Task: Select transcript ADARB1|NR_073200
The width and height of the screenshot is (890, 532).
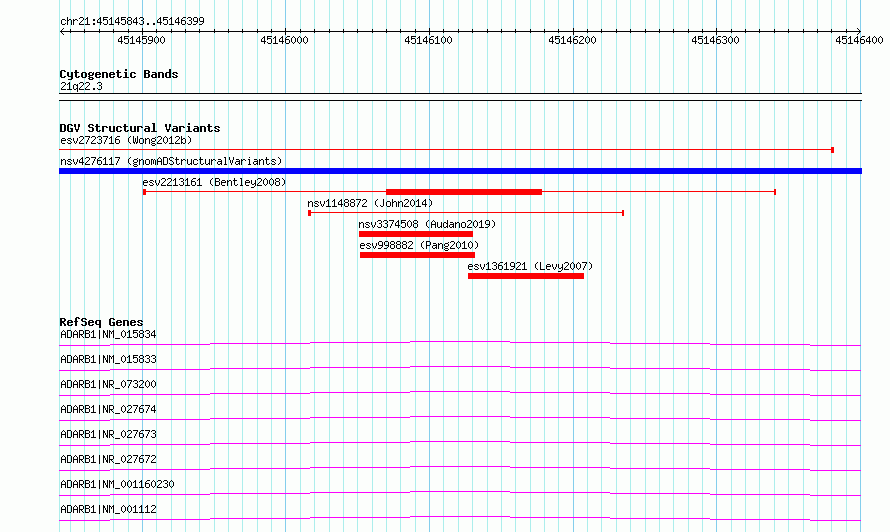Action: 108,384
